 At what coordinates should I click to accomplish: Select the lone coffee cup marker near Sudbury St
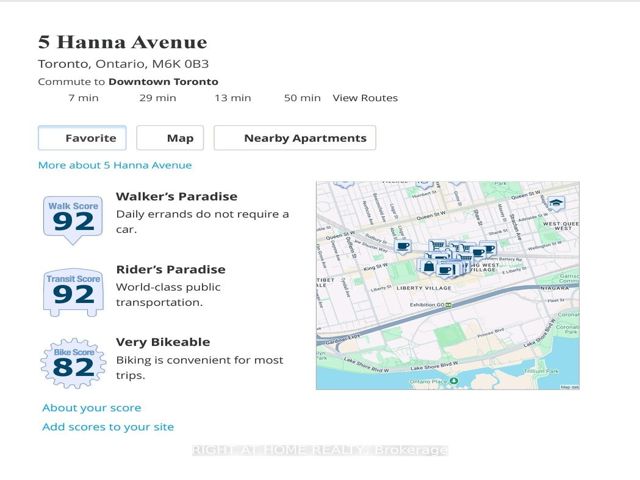403,247
